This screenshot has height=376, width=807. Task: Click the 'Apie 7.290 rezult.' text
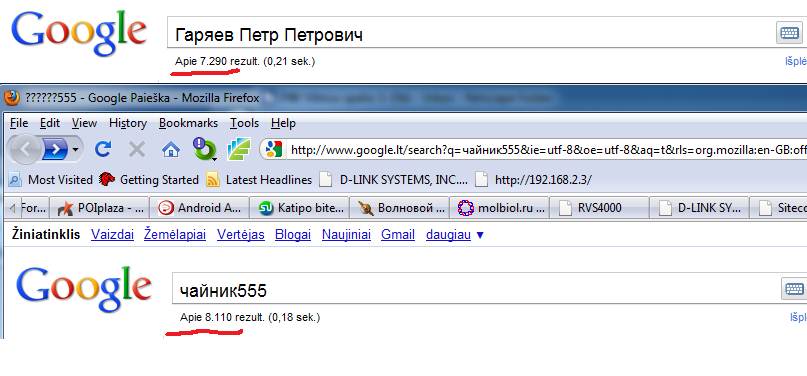point(217,61)
